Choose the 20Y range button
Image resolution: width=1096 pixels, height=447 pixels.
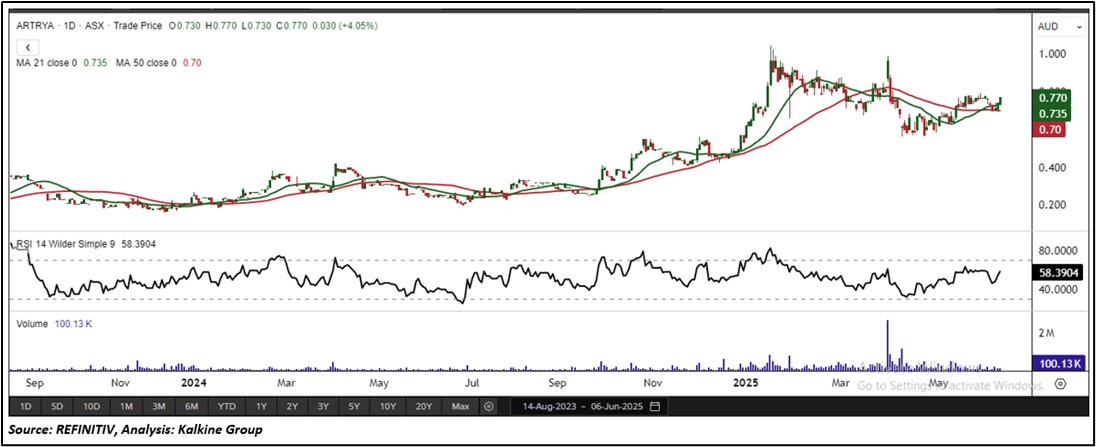point(424,406)
